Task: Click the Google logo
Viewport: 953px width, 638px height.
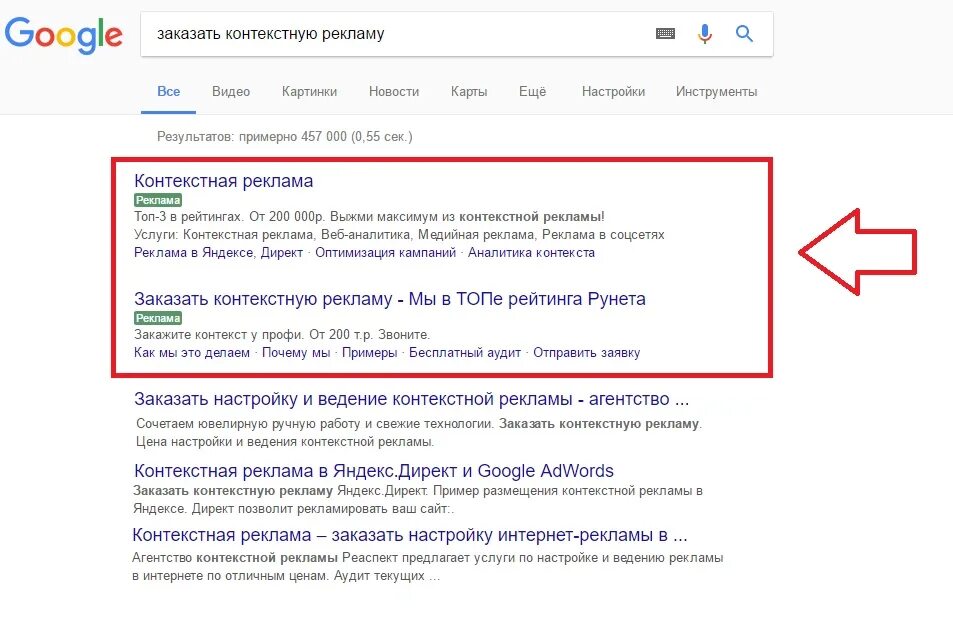Action: [64, 34]
